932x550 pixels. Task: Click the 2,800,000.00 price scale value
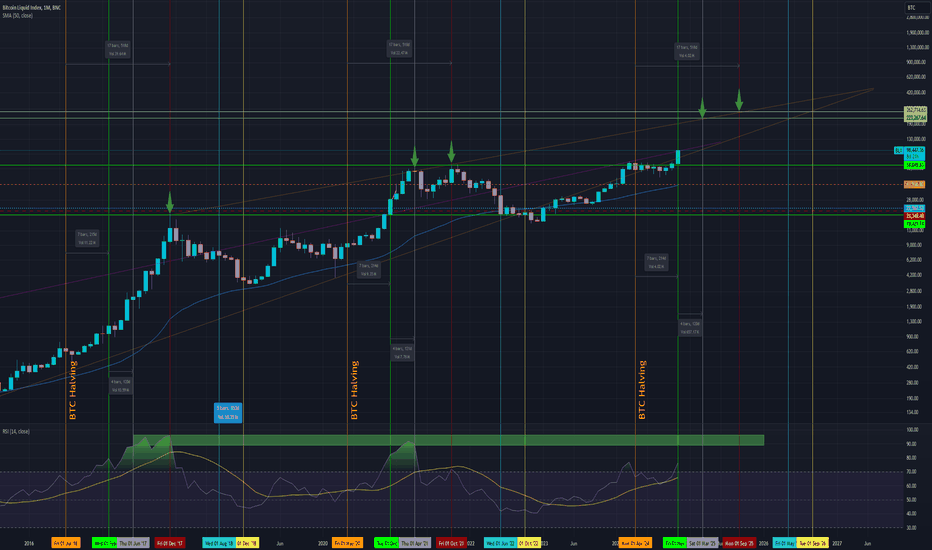(x=917, y=18)
